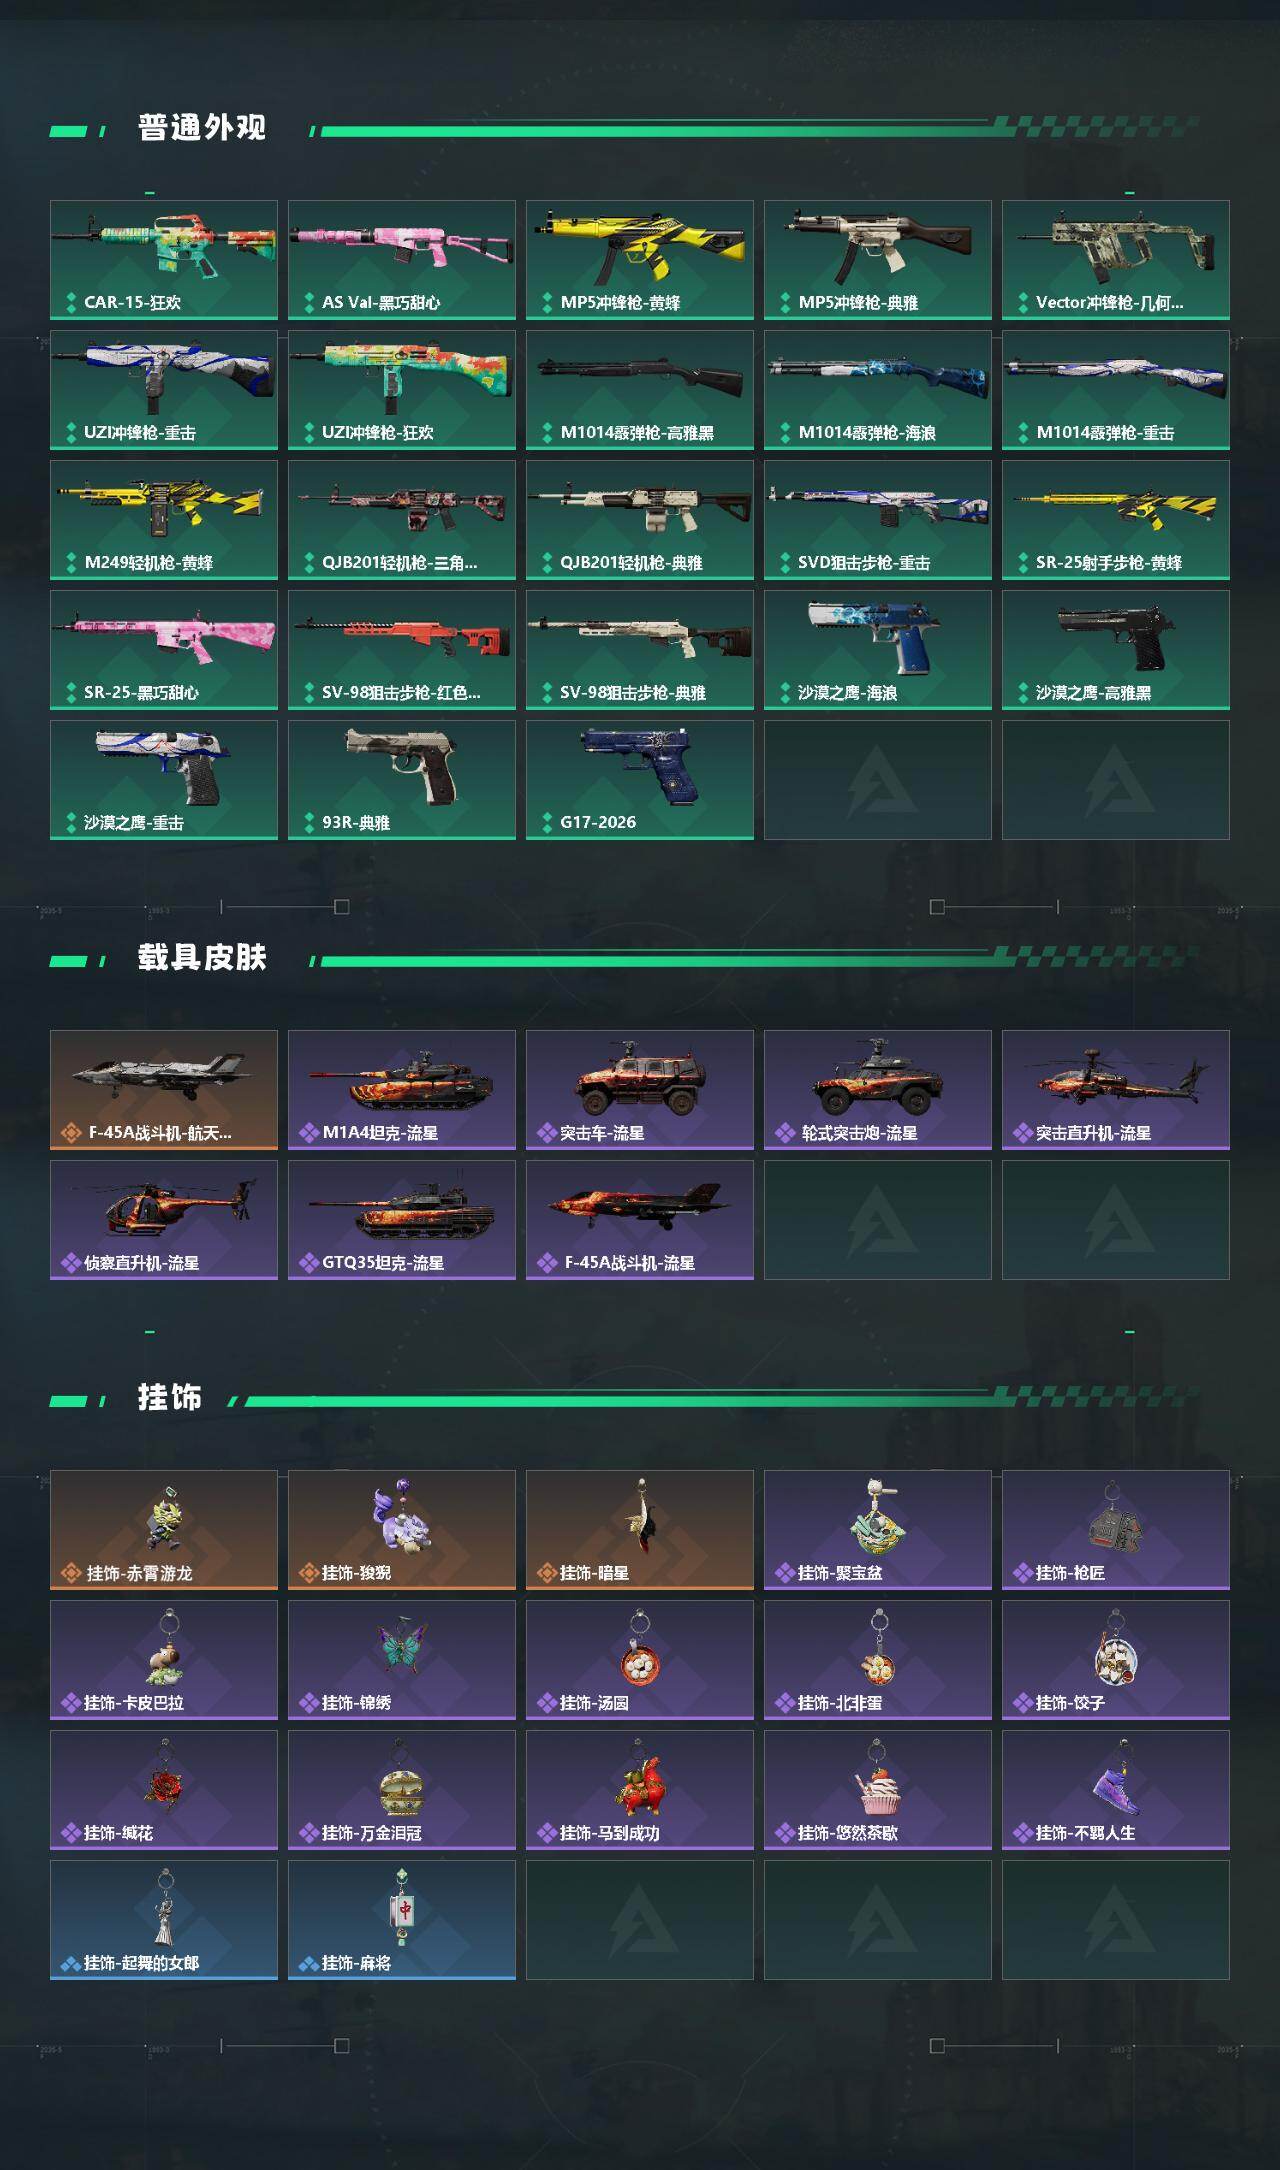The width and height of the screenshot is (1280, 2170).
Task: Select the CAR-15-狂欢 weapon skin
Action: tap(164, 260)
